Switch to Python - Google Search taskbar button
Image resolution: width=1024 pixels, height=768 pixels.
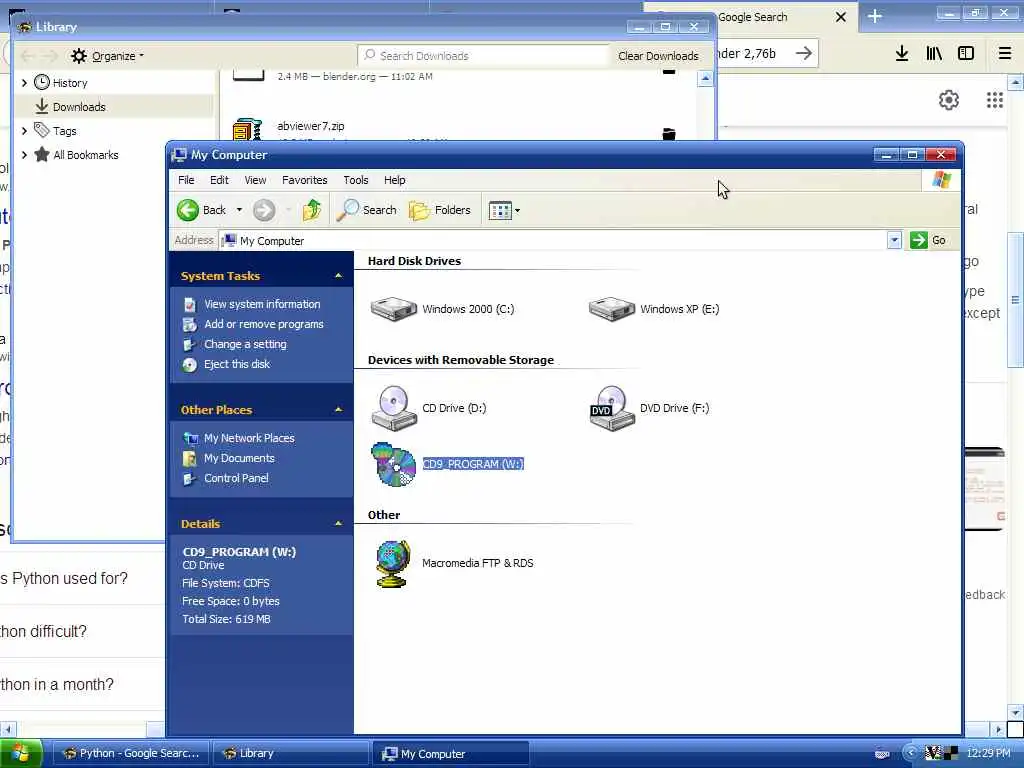129,754
